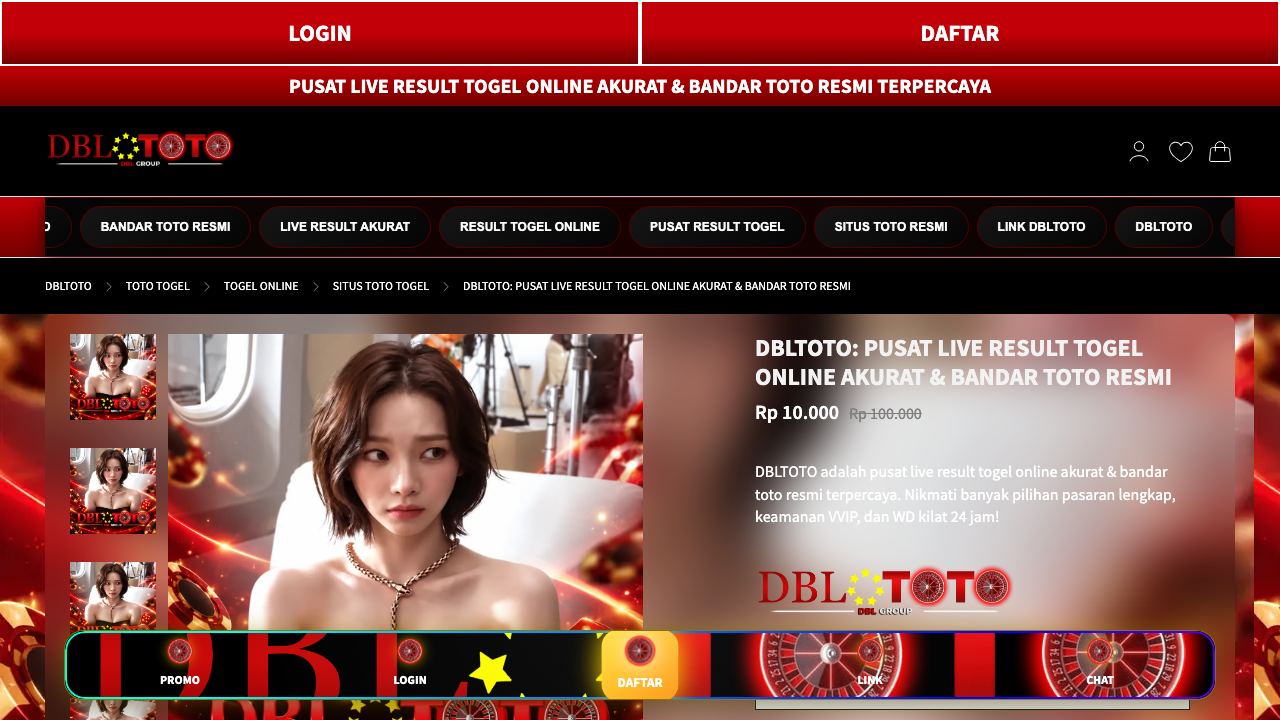The height and width of the screenshot is (720, 1280).
Task: Select the DBLTOTO pill in category strip
Action: click(x=1163, y=227)
